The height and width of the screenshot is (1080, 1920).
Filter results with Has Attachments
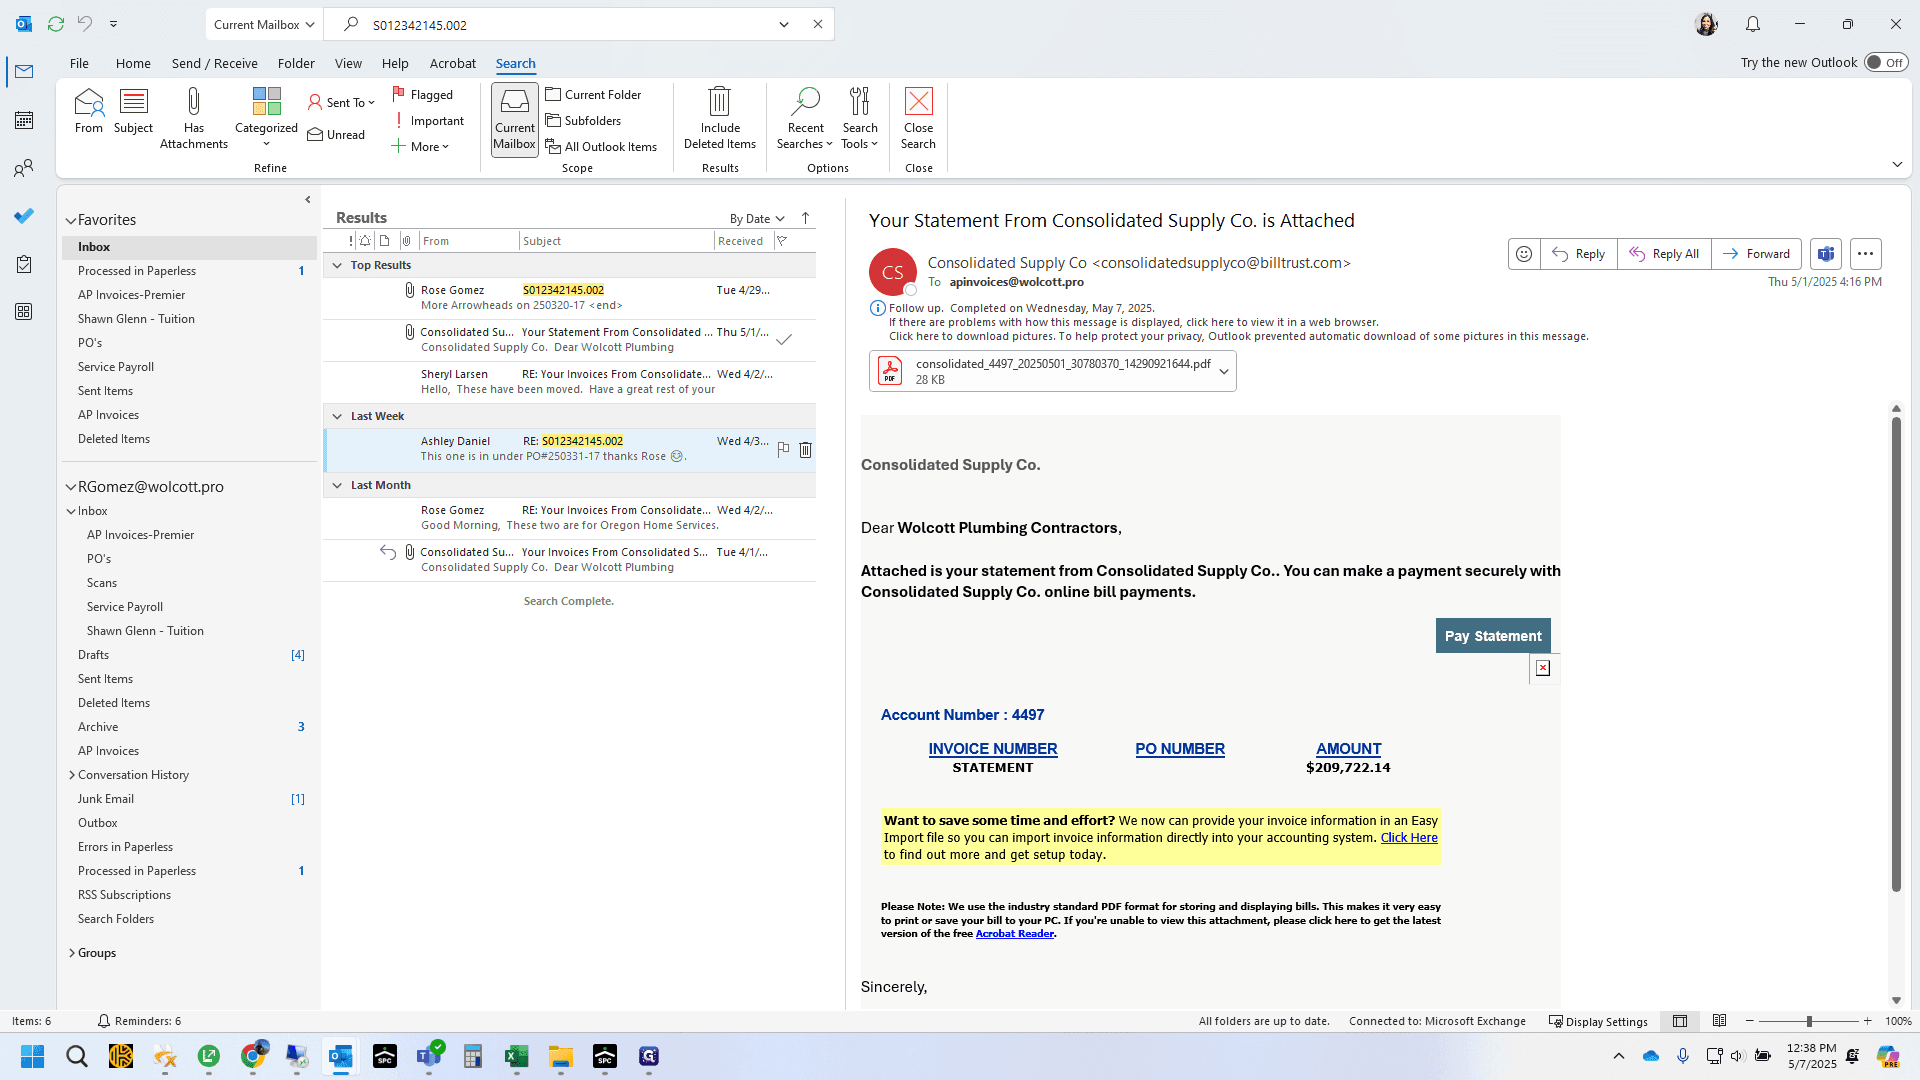pyautogui.click(x=194, y=119)
